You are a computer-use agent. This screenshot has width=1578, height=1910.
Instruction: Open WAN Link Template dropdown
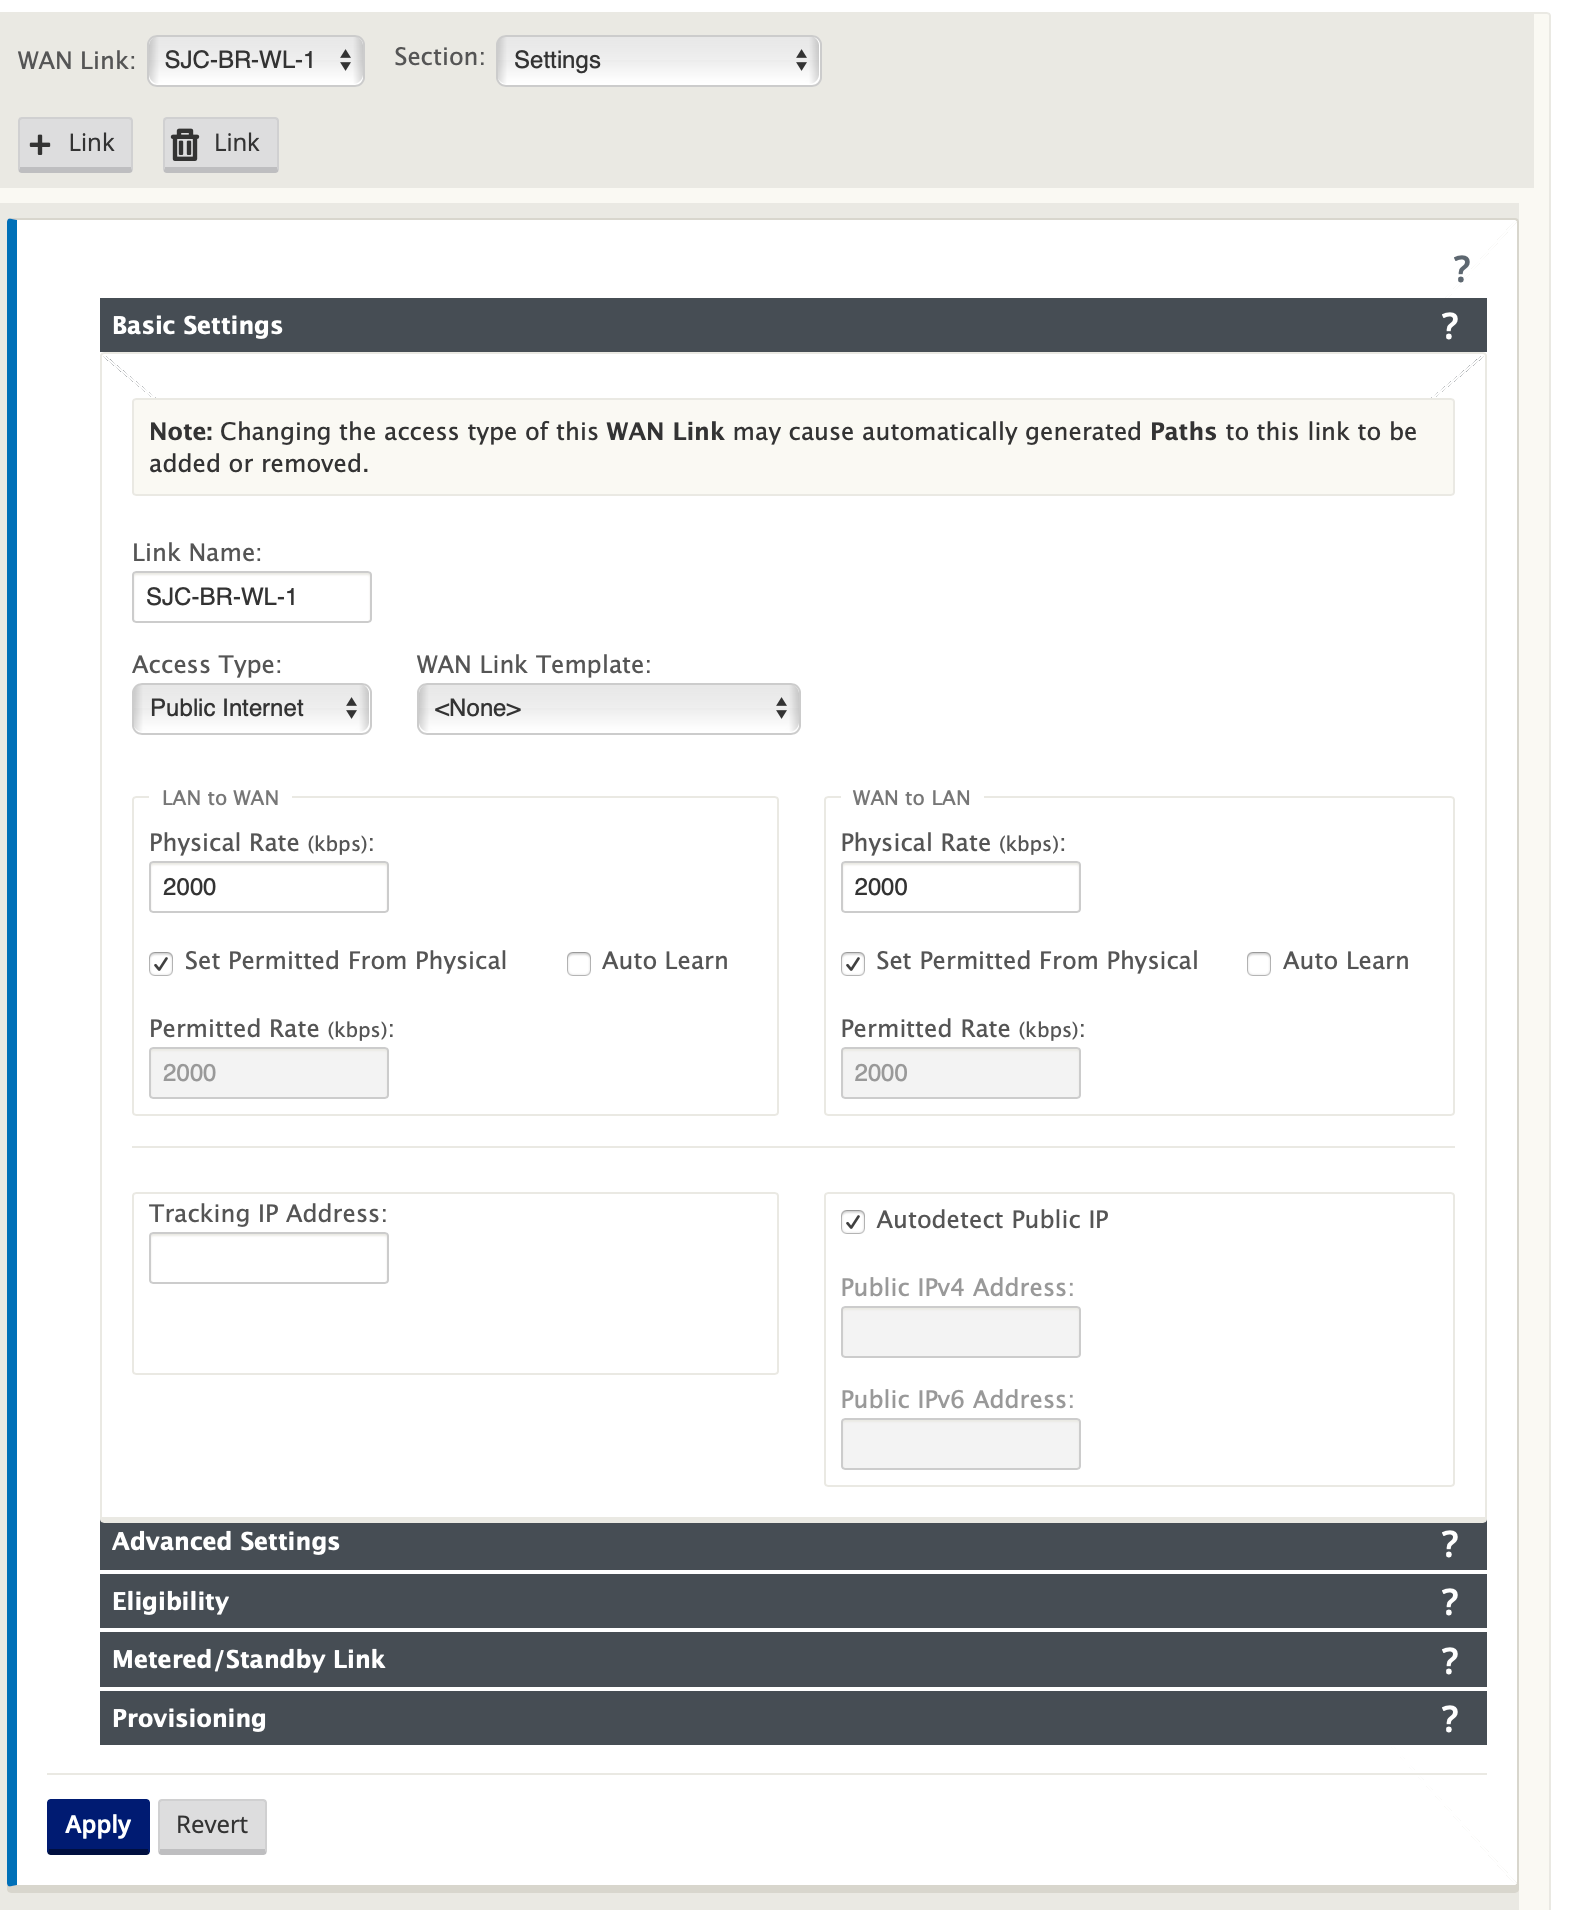pyautogui.click(x=608, y=708)
